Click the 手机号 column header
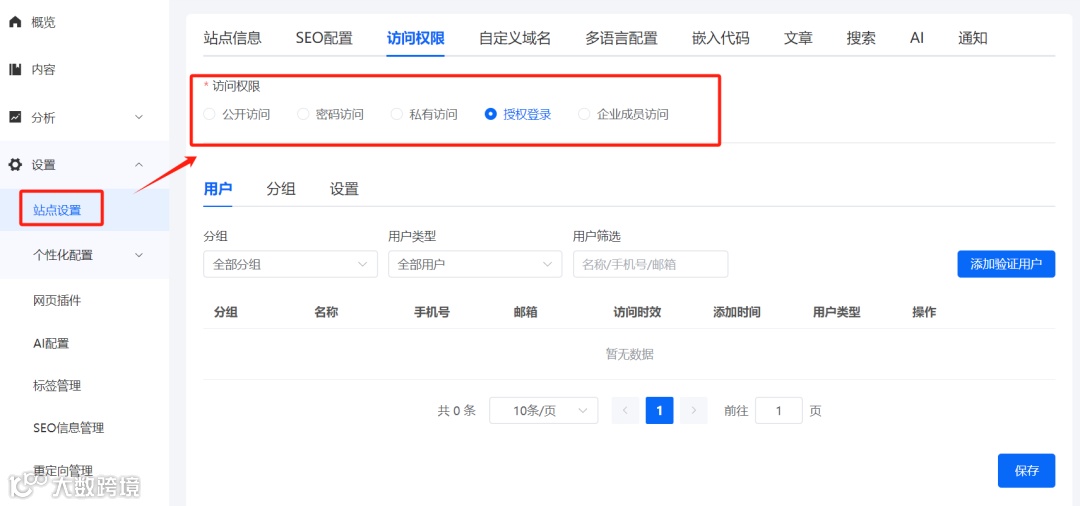1080x506 pixels. coord(432,313)
